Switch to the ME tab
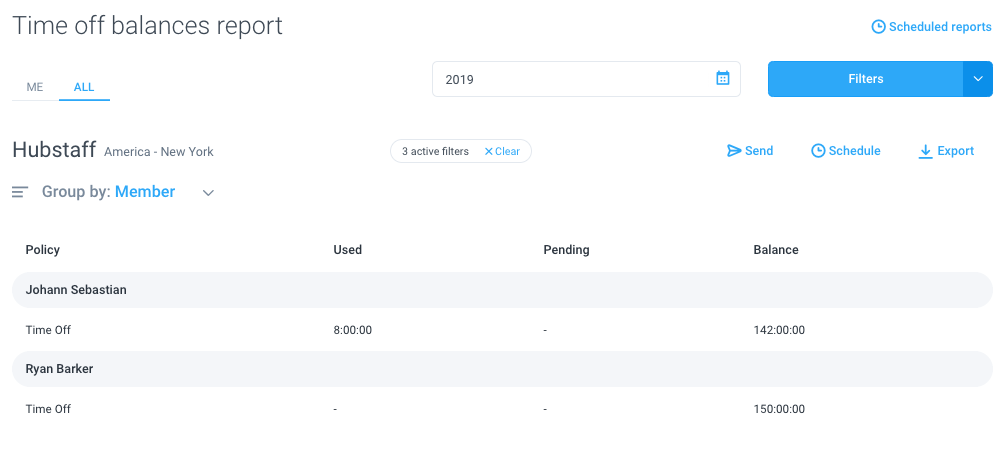The width and height of the screenshot is (1002, 454). point(35,87)
